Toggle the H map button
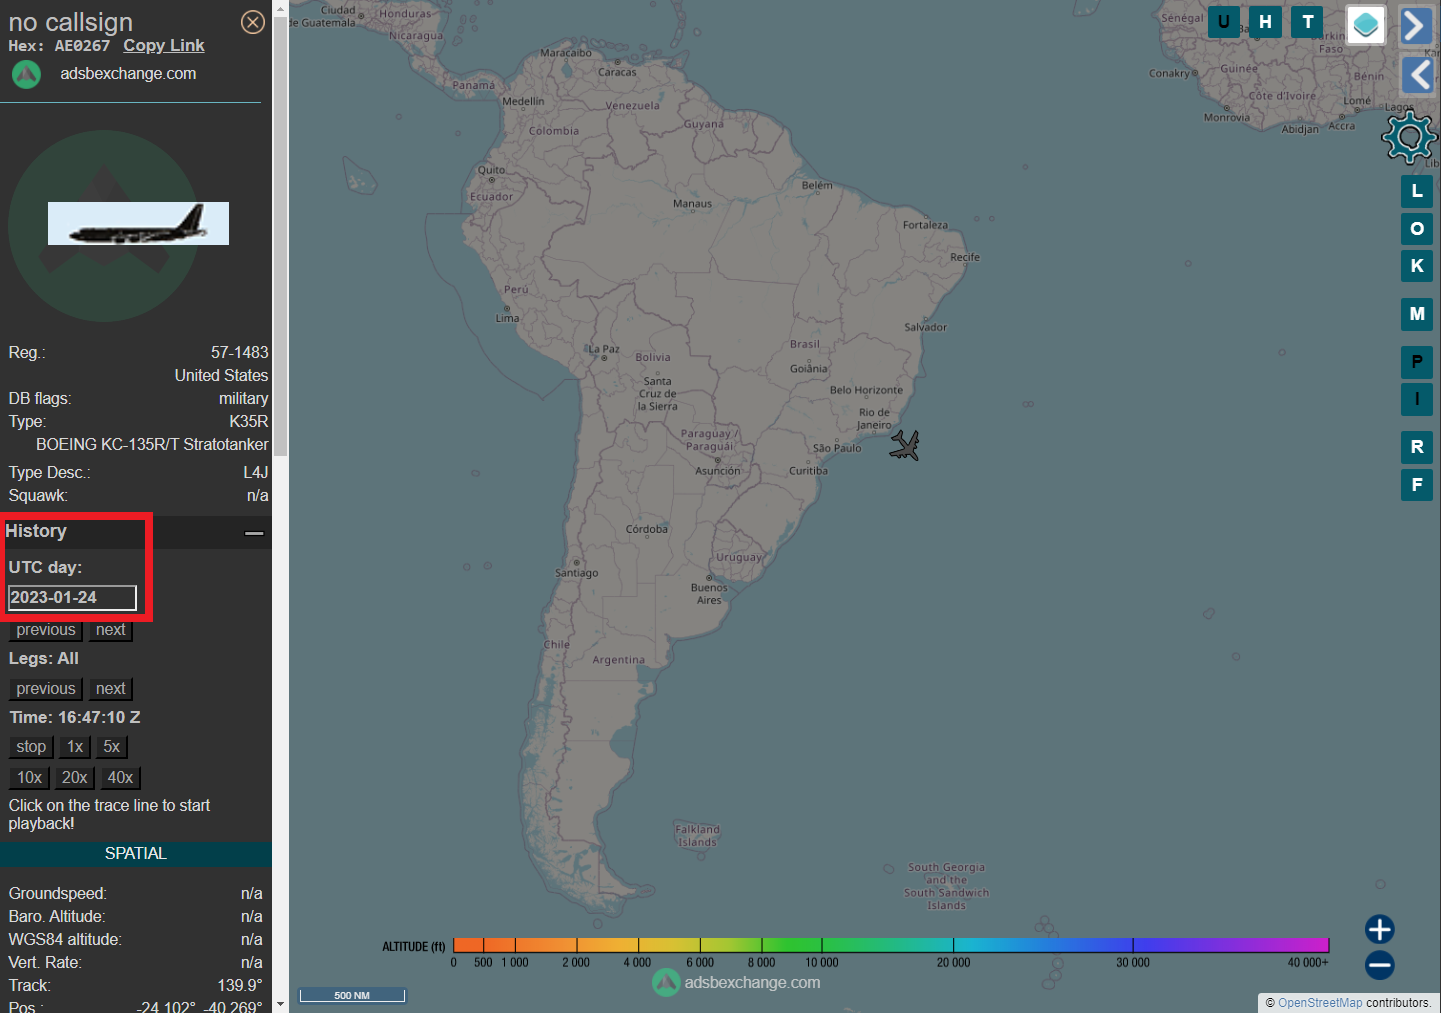Viewport: 1441px width, 1013px height. point(1266,22)
